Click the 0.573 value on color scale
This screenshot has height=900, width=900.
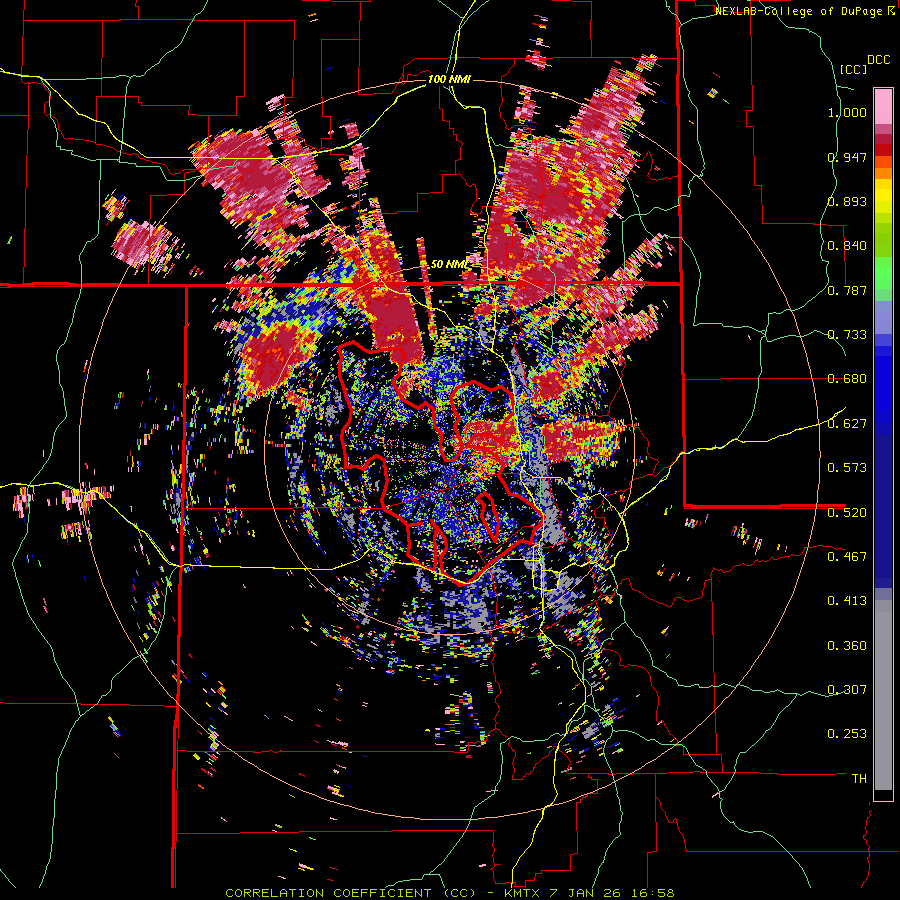847,468
